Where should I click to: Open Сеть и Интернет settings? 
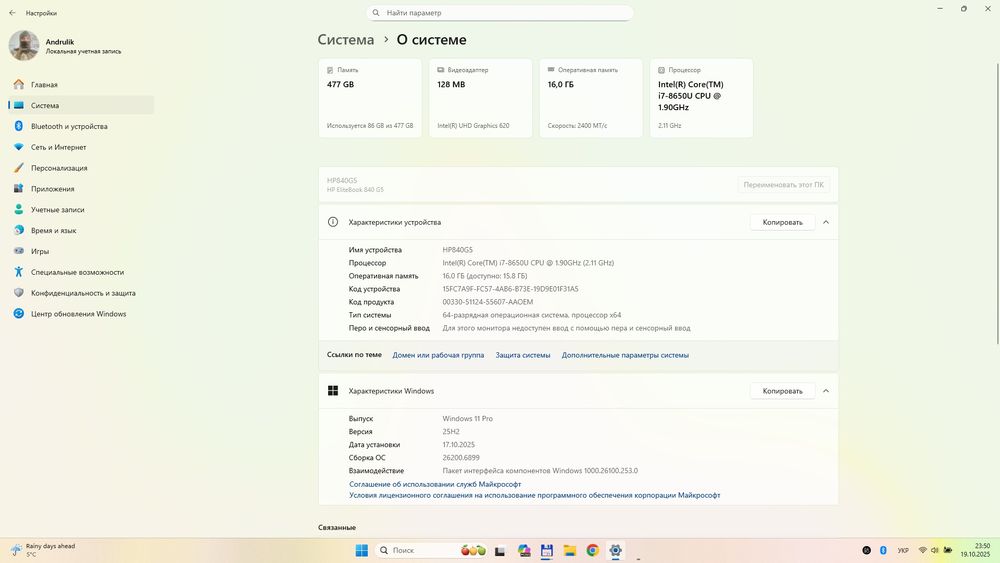81,147
